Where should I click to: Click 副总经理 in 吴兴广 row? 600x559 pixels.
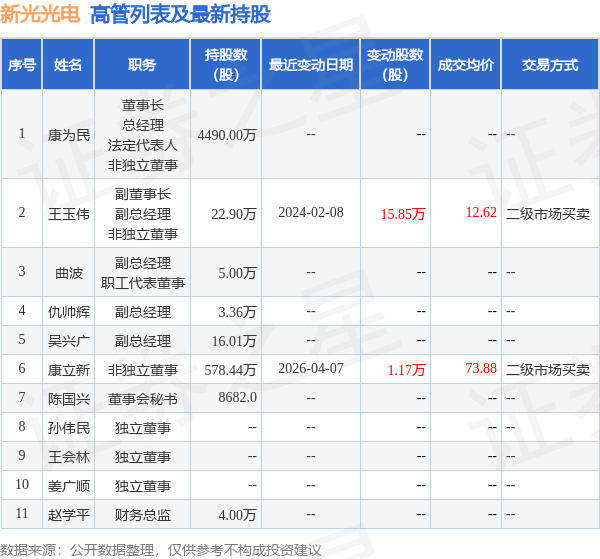pos(143,341)
